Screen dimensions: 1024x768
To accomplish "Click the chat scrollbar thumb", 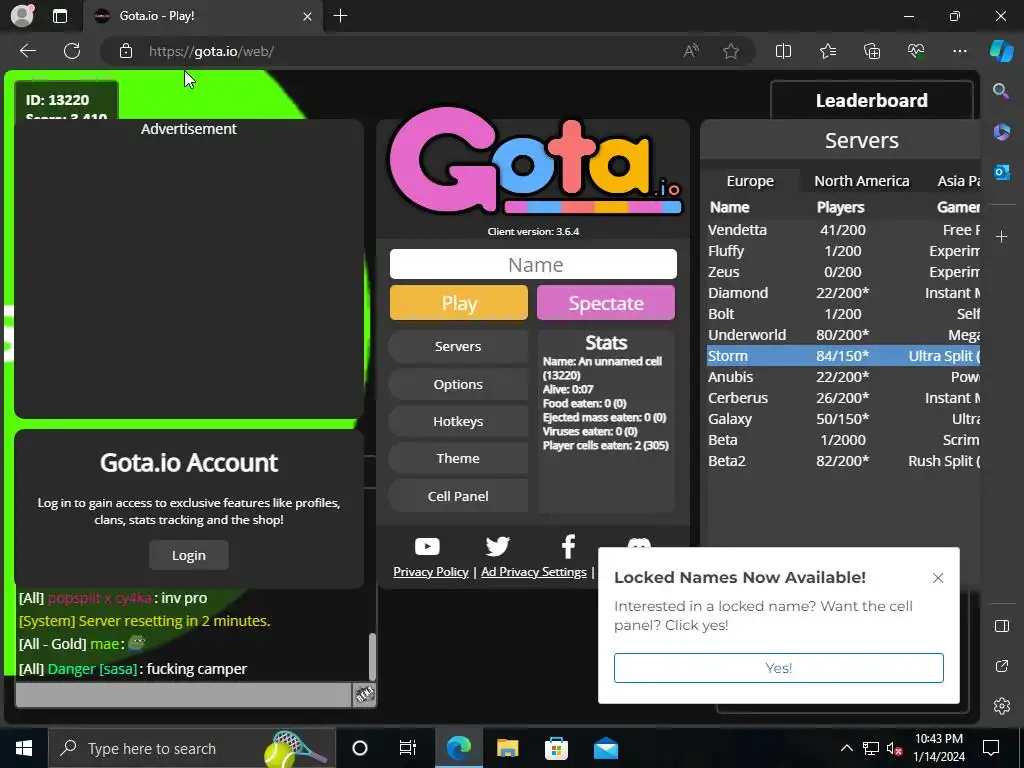I will pos(372,656).
